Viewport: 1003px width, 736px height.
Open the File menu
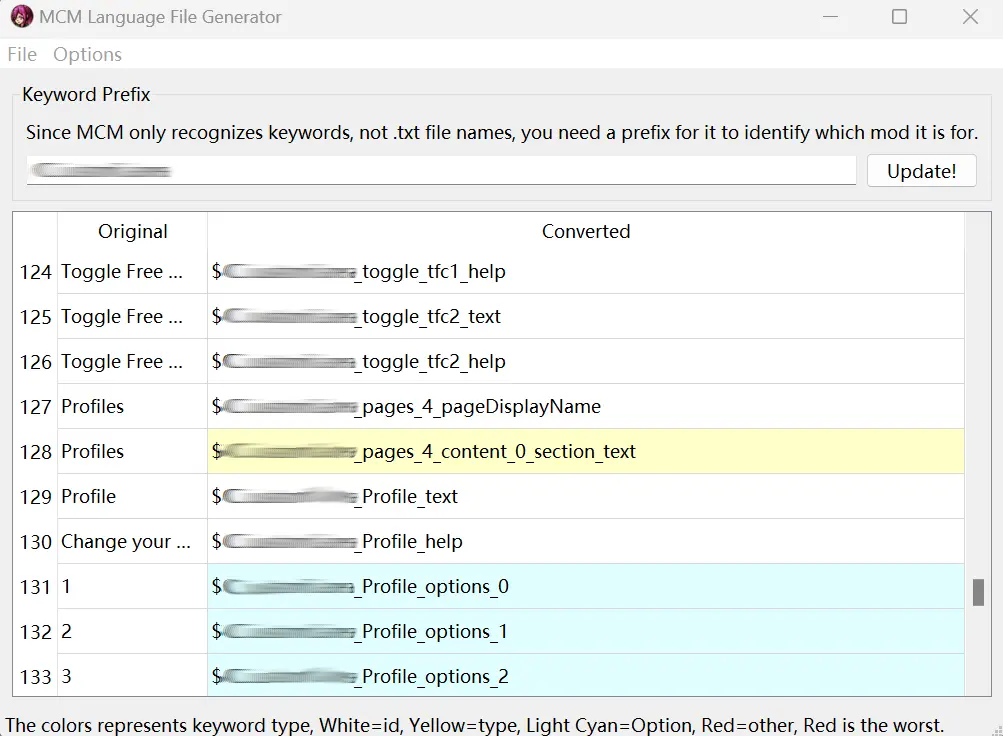point(22,54)
